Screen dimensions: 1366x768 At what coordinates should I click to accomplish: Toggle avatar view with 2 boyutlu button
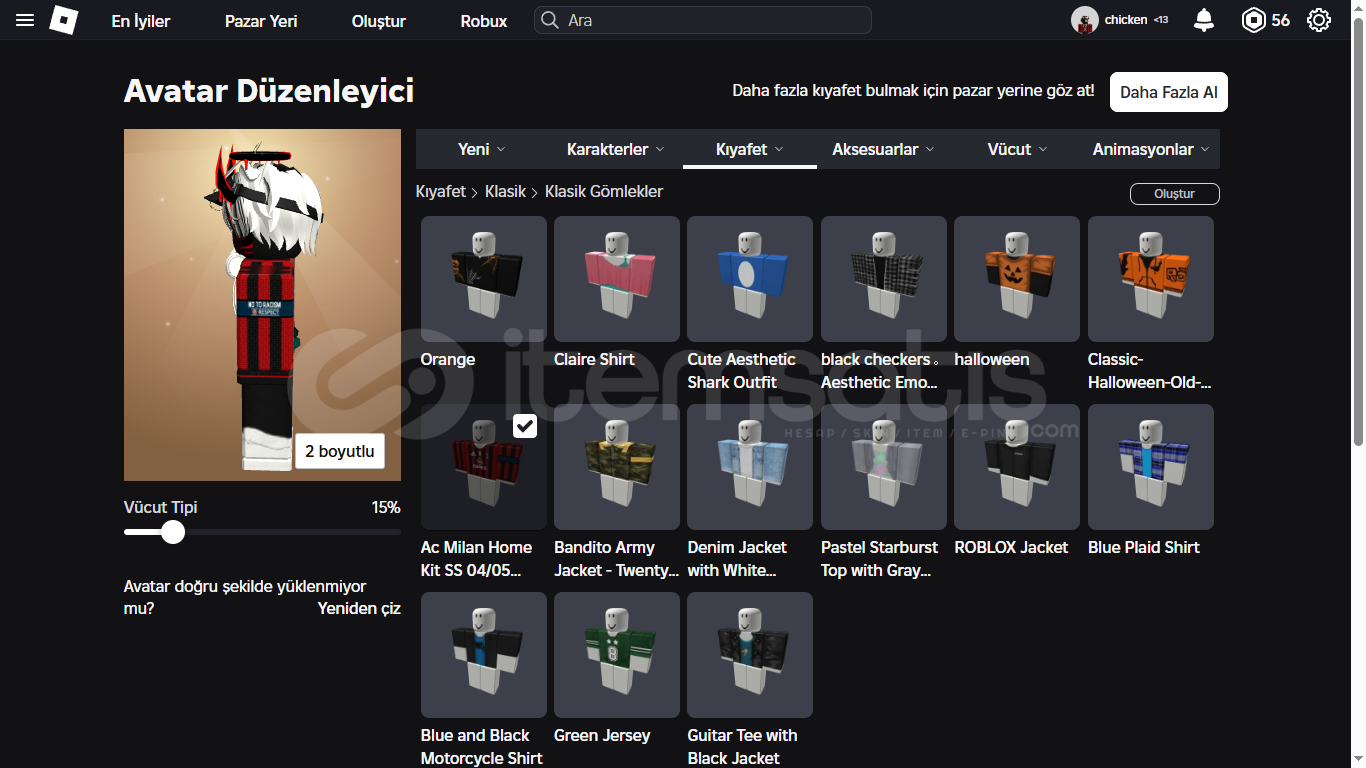340,451
